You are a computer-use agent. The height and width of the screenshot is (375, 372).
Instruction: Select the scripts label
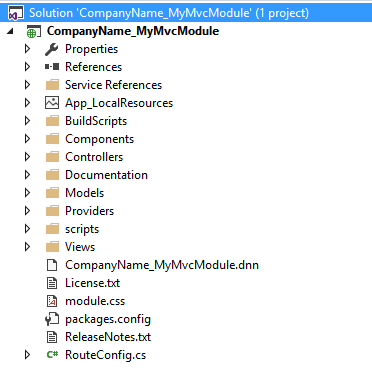pos(82,229)
